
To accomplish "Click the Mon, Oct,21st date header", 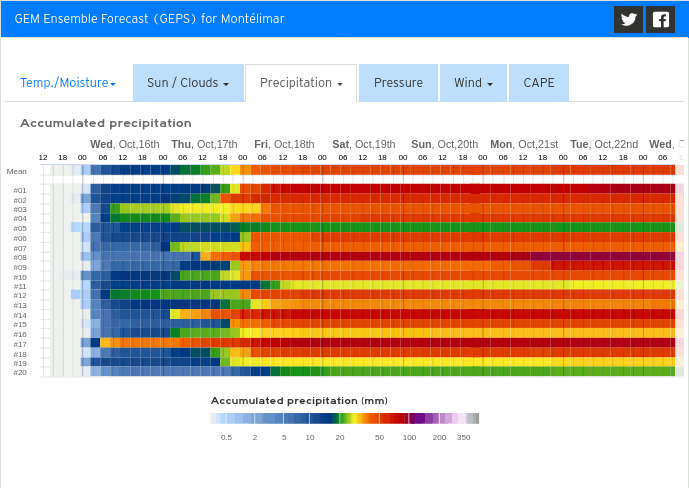I will coord(524,145).
